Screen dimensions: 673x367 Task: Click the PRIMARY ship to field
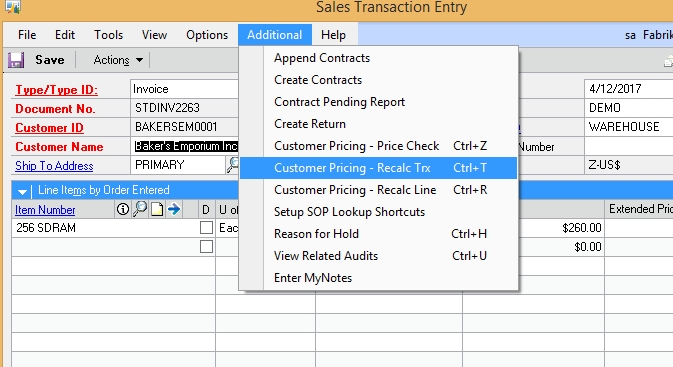point(178,165)
